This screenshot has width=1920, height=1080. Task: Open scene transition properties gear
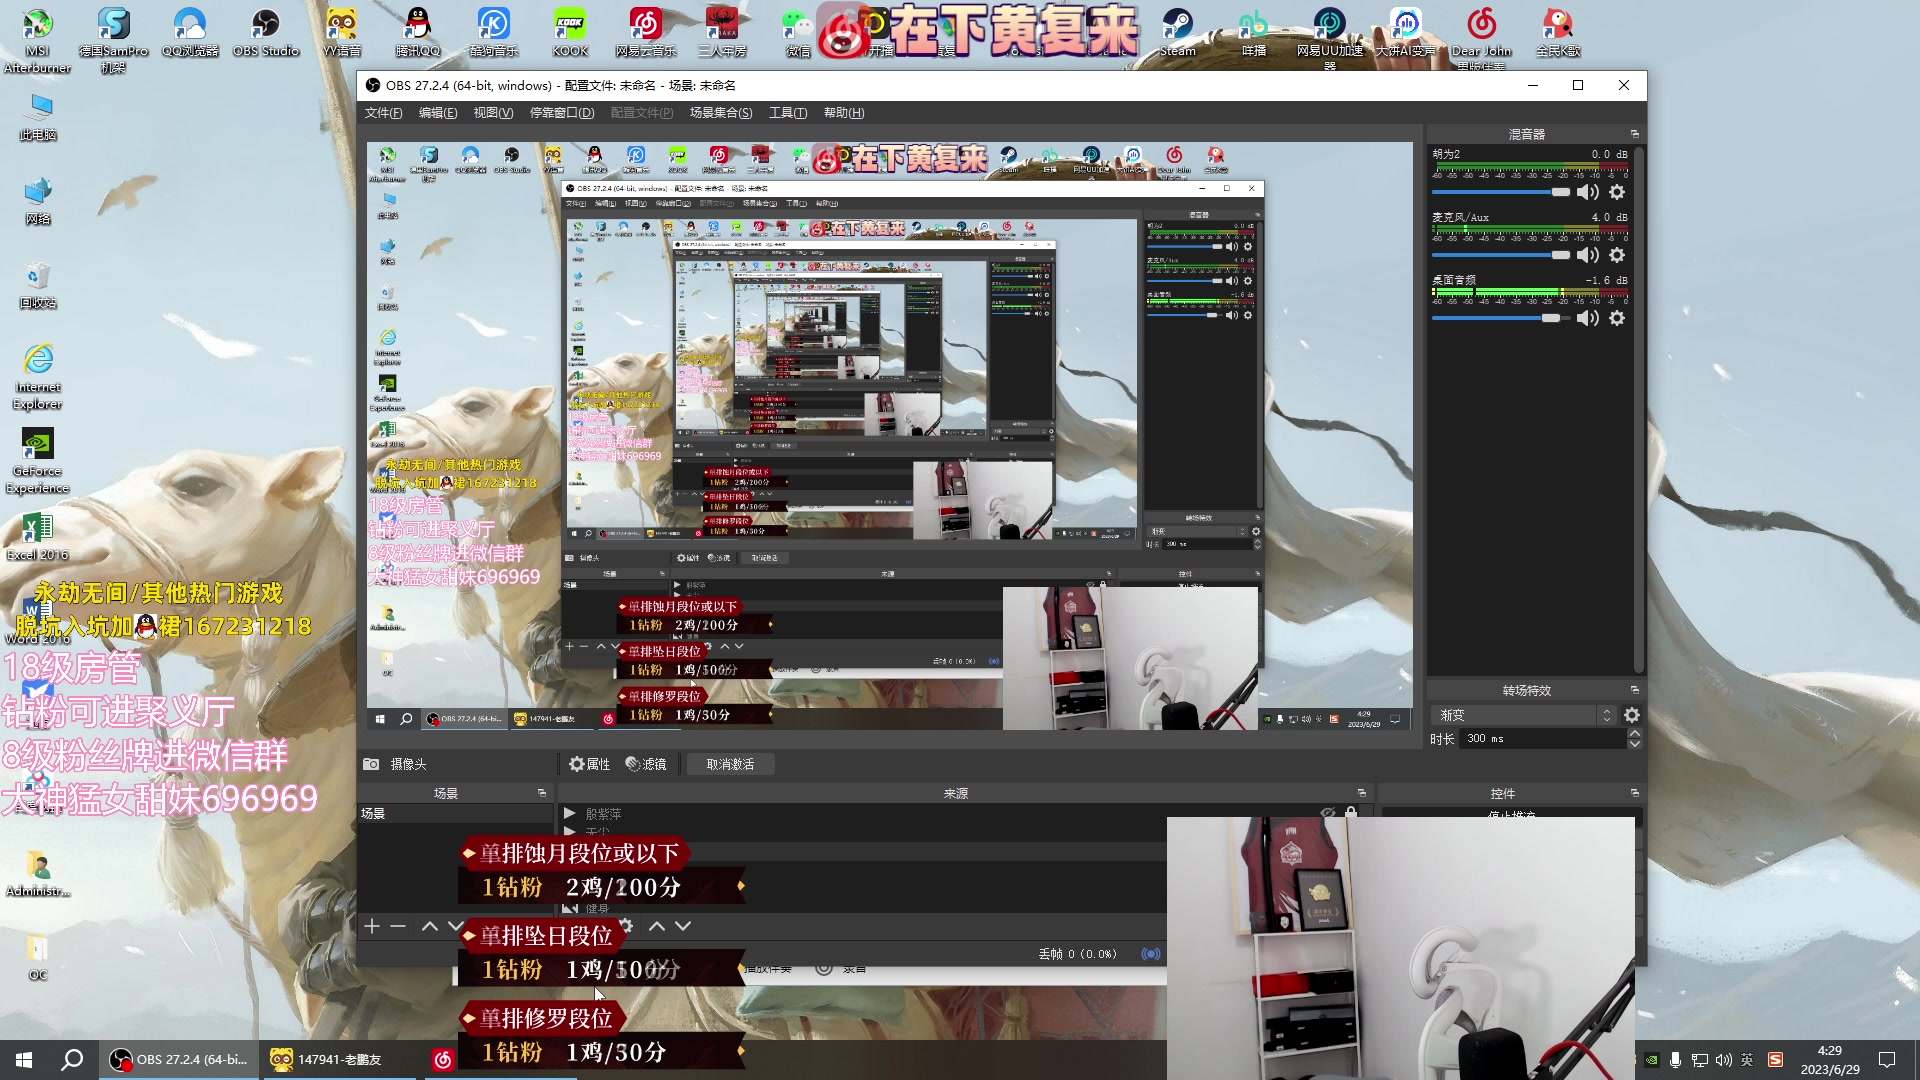tap(1632, 715)
